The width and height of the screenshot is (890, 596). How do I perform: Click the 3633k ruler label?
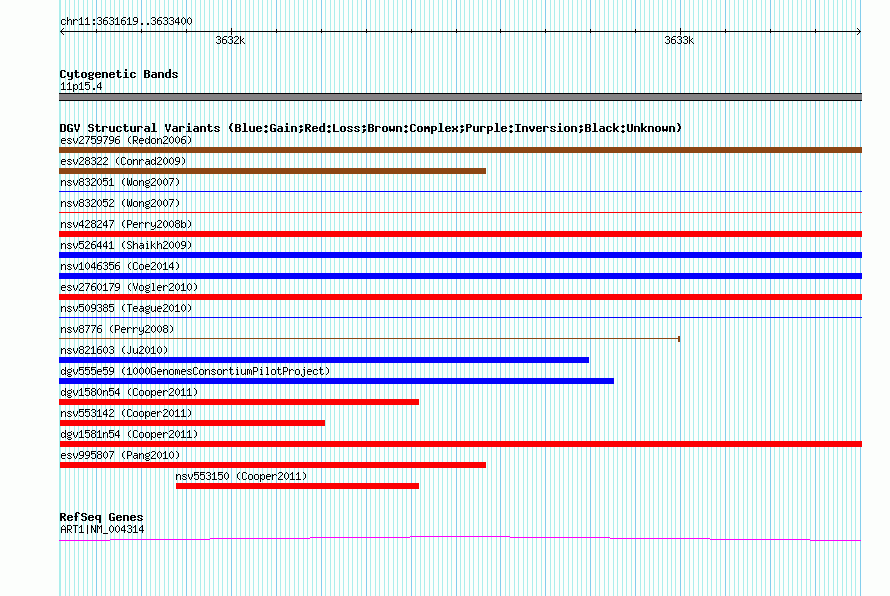coord(679,40)
